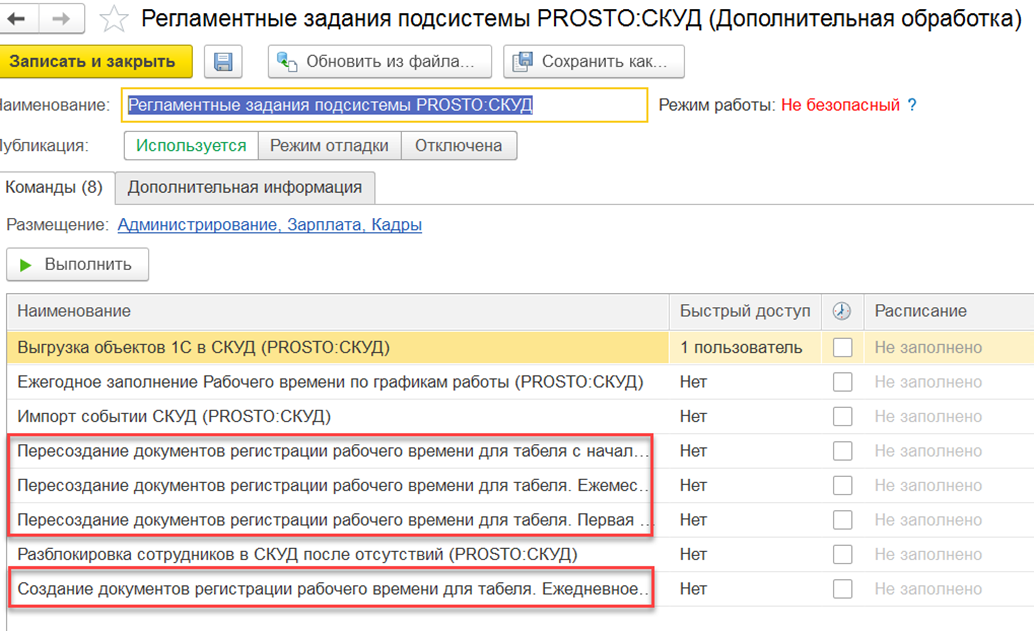Open the security mode help question mark
Screen dimensions: 1034x631
click(x=911, y=105)
